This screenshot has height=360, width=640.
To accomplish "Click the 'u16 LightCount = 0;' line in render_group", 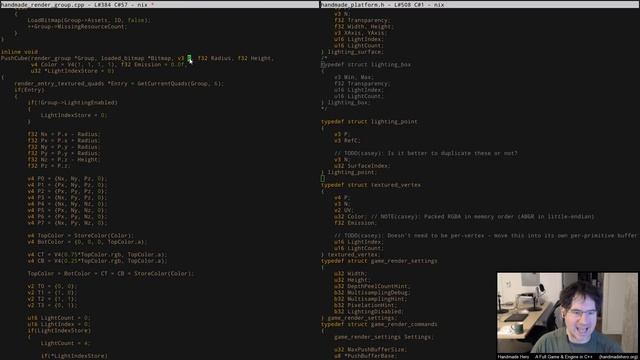I will pos(59,318).
